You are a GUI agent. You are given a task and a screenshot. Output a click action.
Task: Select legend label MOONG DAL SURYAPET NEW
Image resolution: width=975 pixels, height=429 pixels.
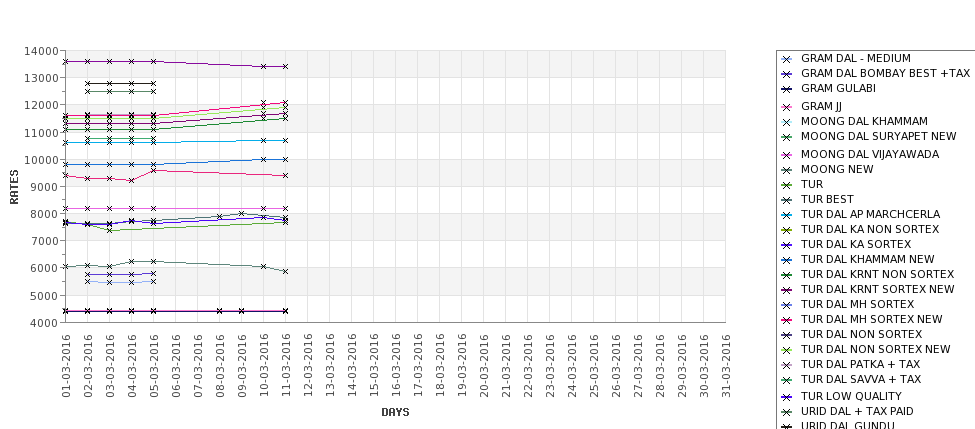pyautogui.click(x=879, y=136)
